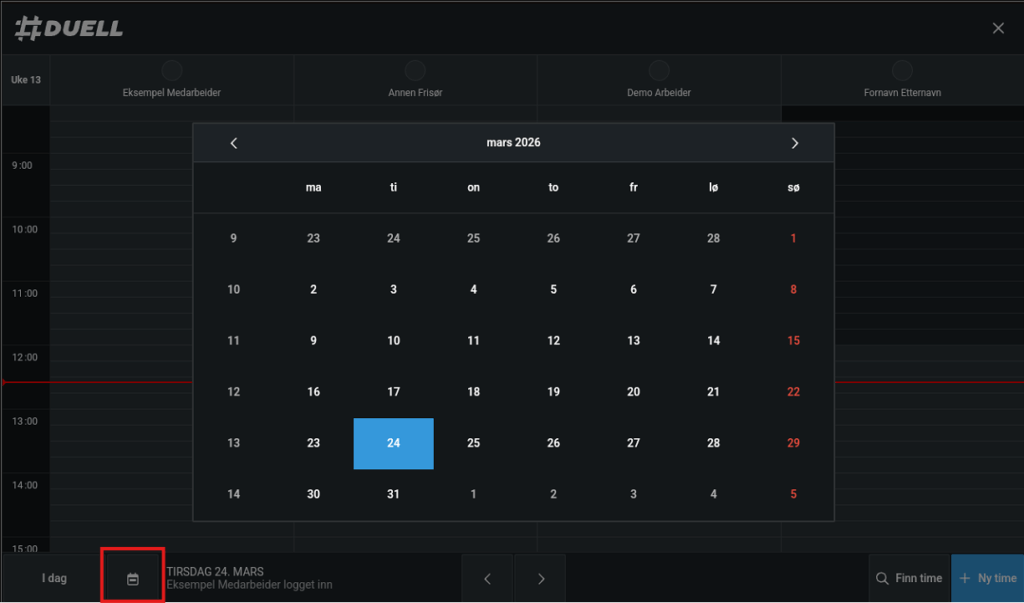Pick 31 March in the calendar
This screenshot has width=1024, height=603.
coord(393,494)
